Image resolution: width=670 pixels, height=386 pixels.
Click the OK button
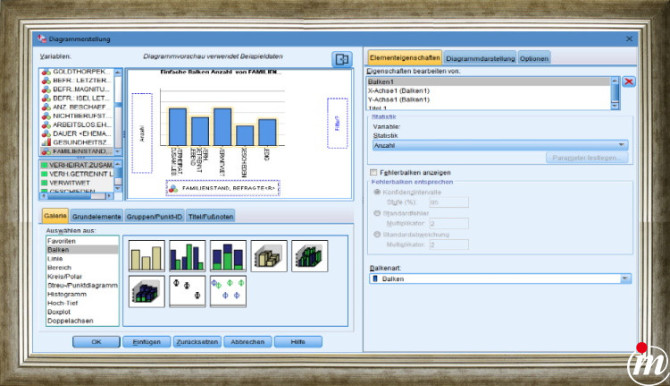[96, 342]
